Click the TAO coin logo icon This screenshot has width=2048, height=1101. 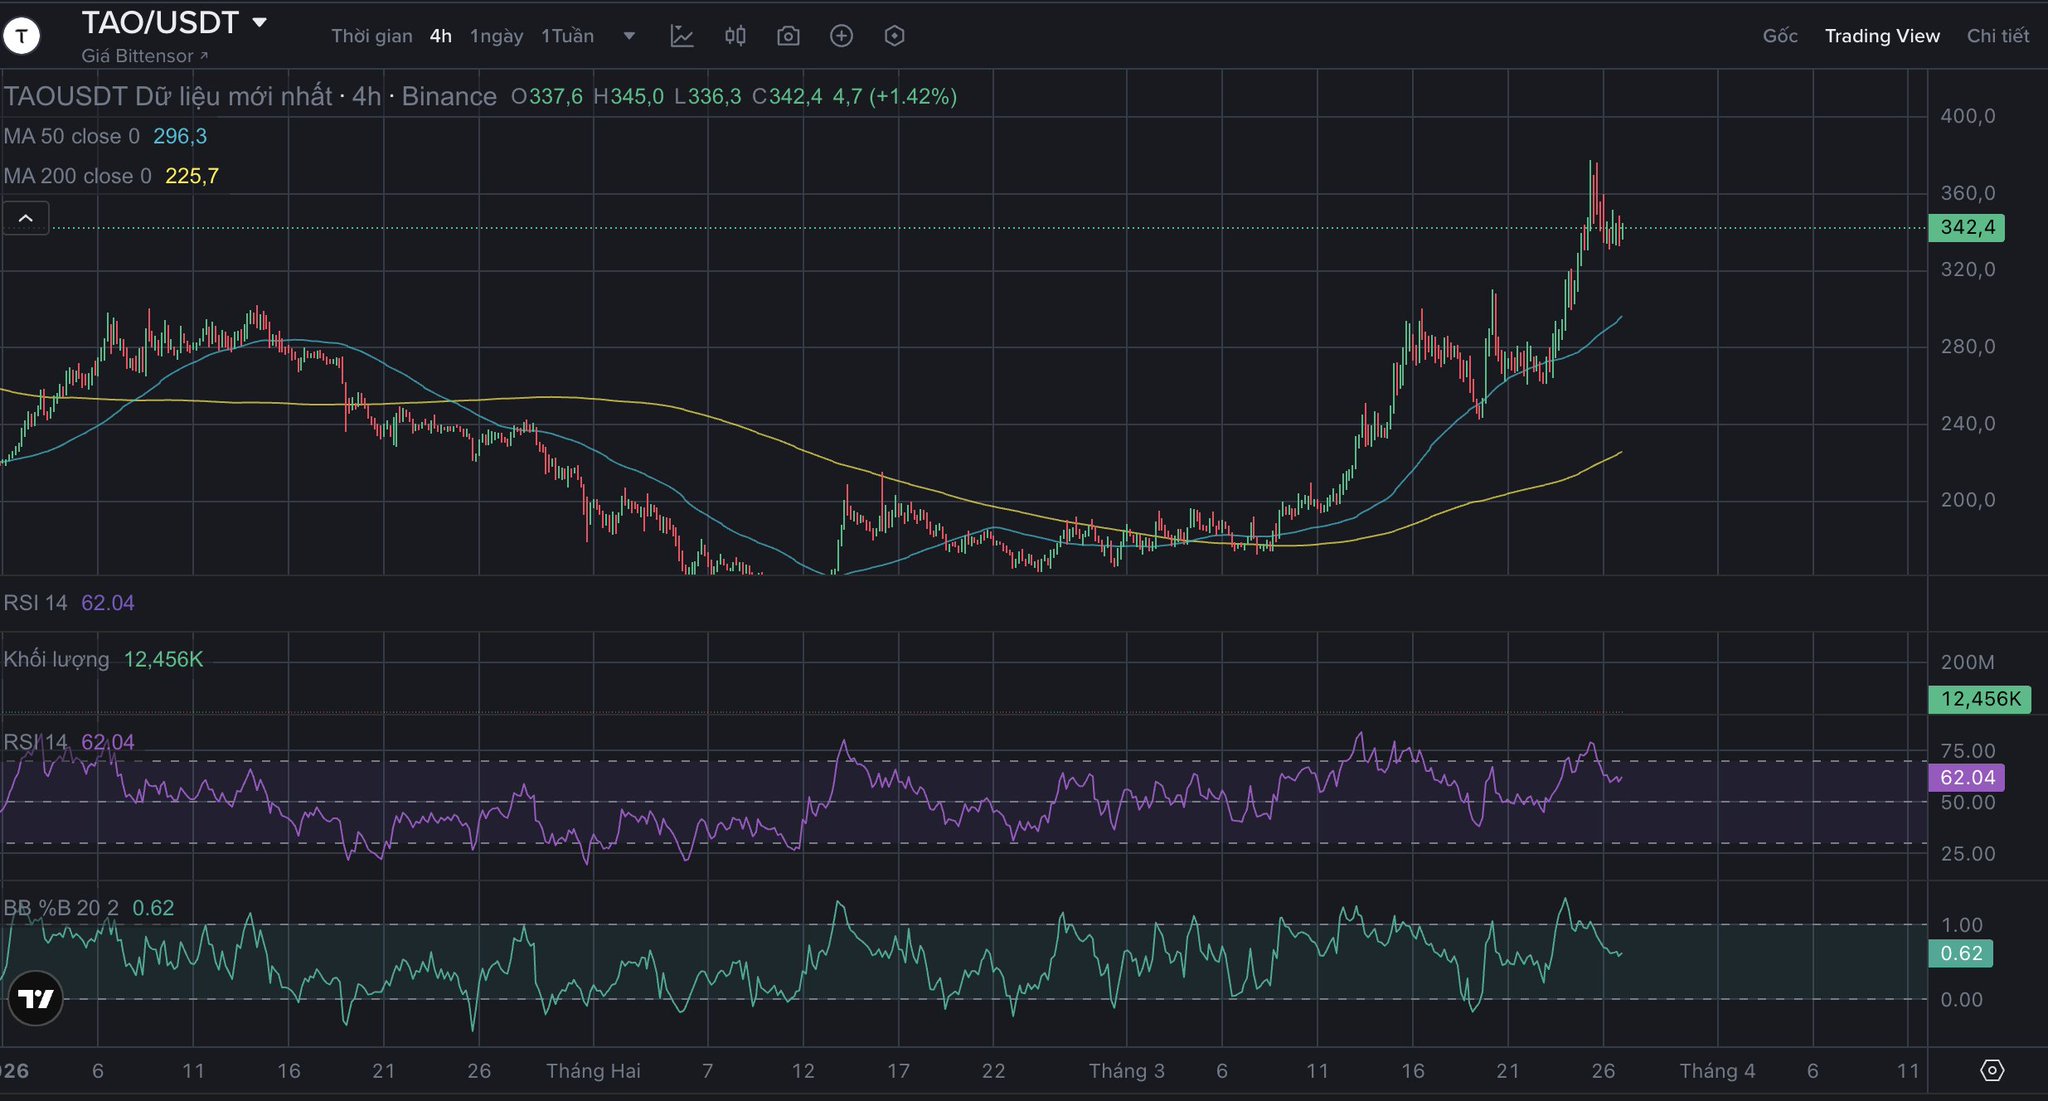(22, 36)
